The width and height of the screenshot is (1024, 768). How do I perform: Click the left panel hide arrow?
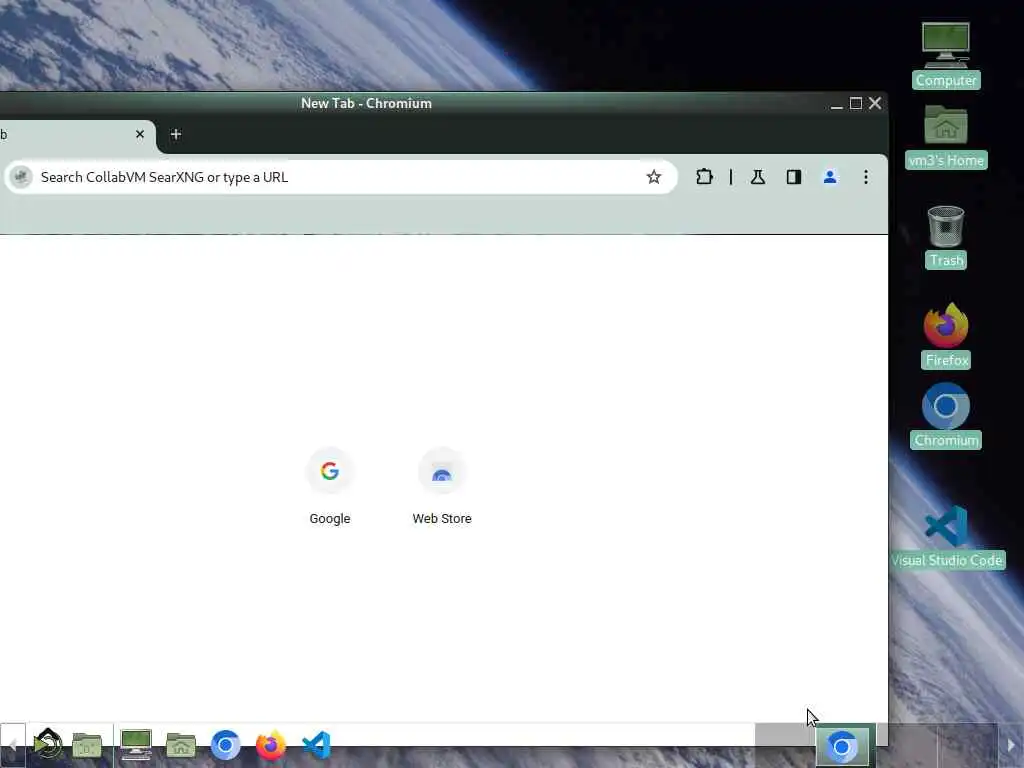12,745
